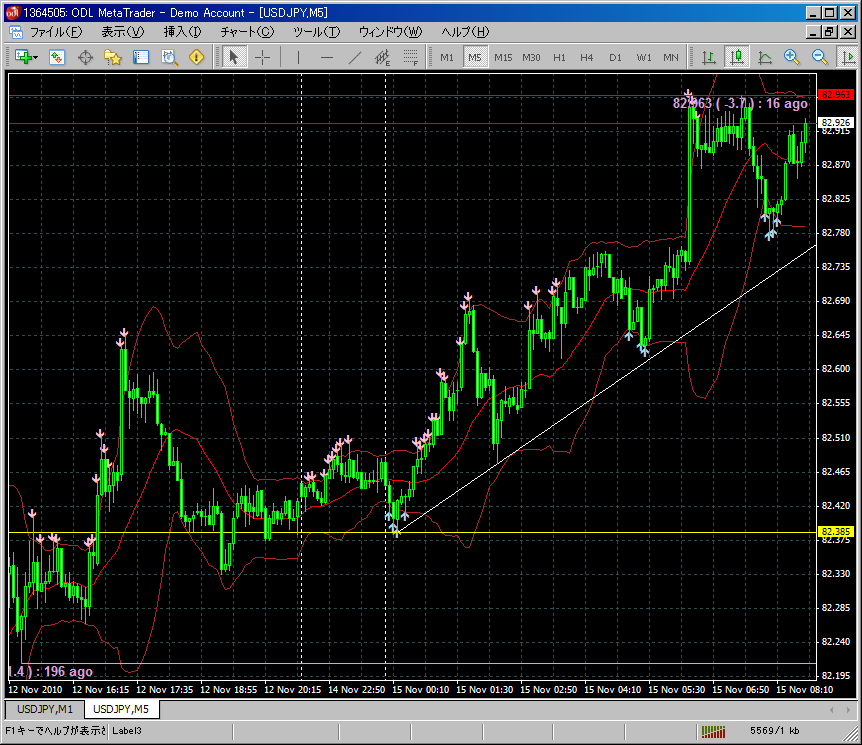Click the zoom in magnifier icon

coord(792,57)
